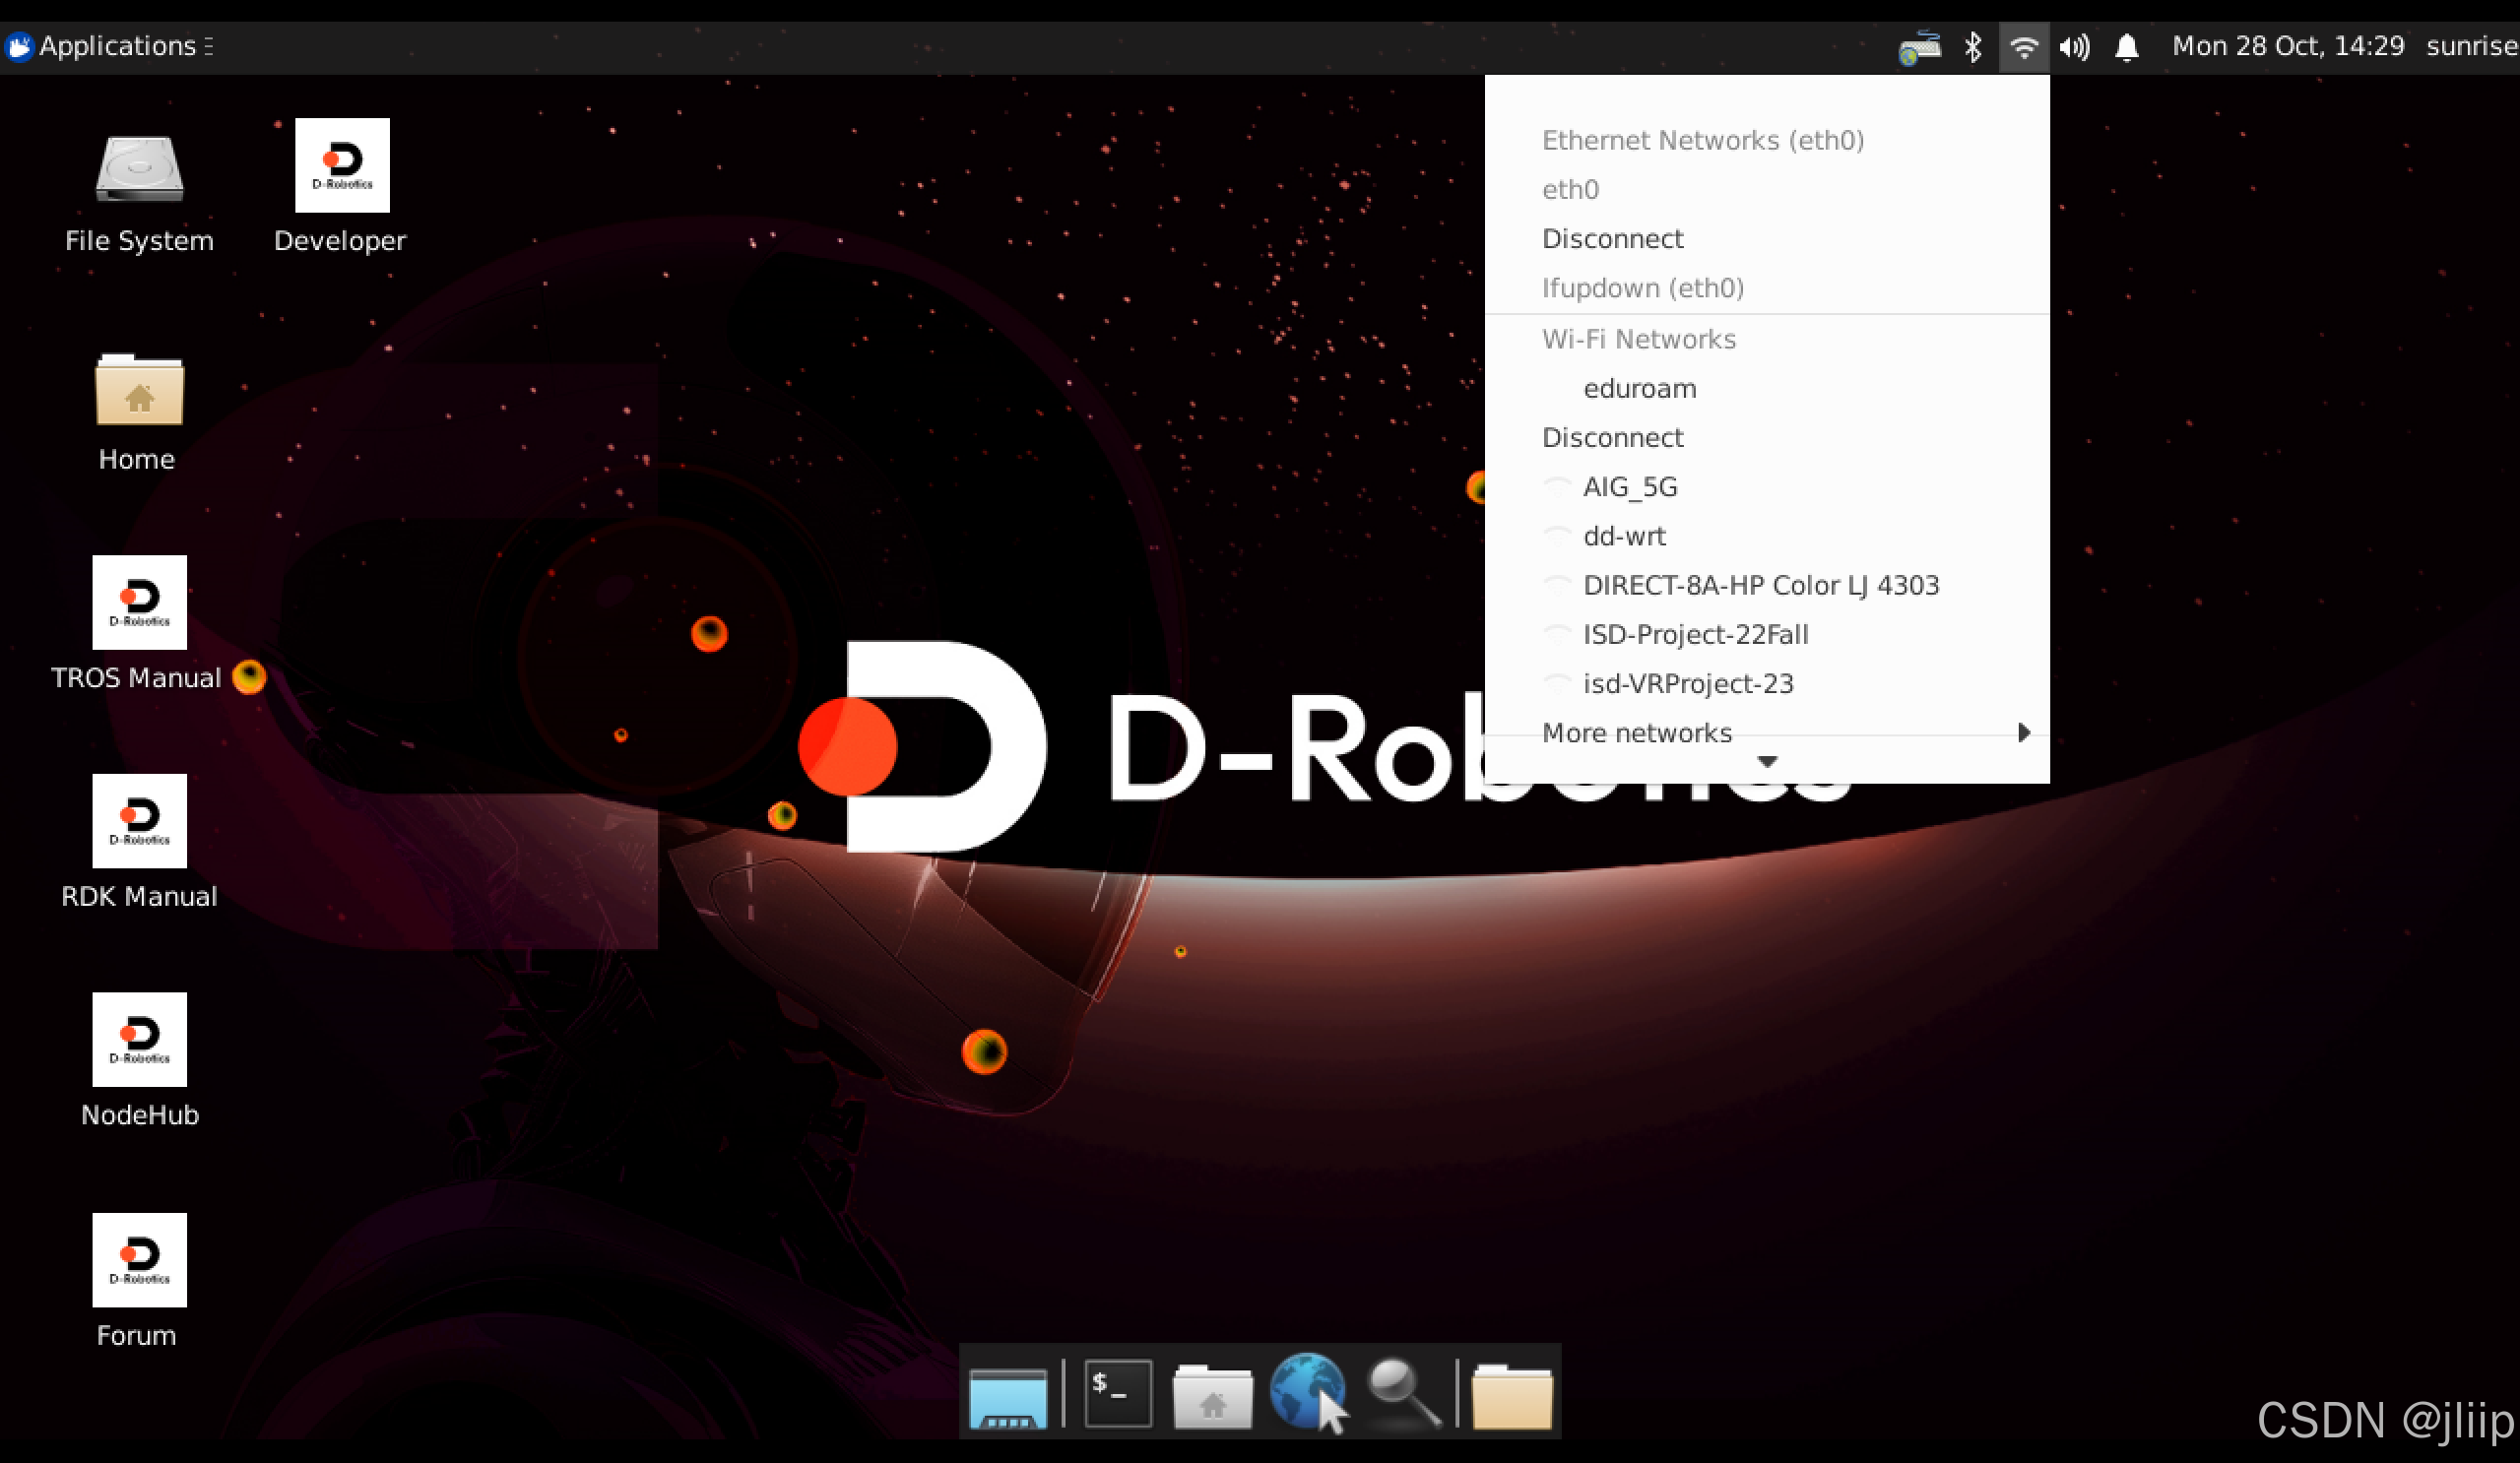Click the date and time clock

[x=2287, y=46]
